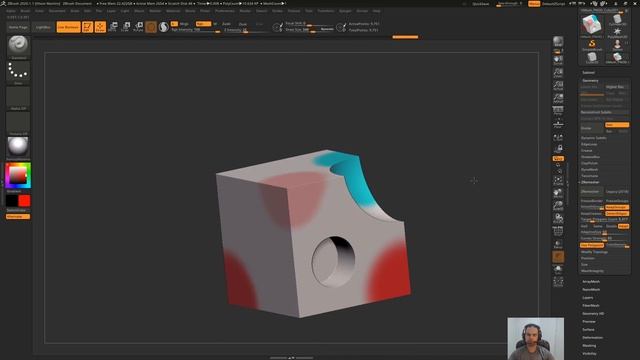Collapse the ZRemesher section header
This screenshot has width=640, height=360.
coord(590,182)
